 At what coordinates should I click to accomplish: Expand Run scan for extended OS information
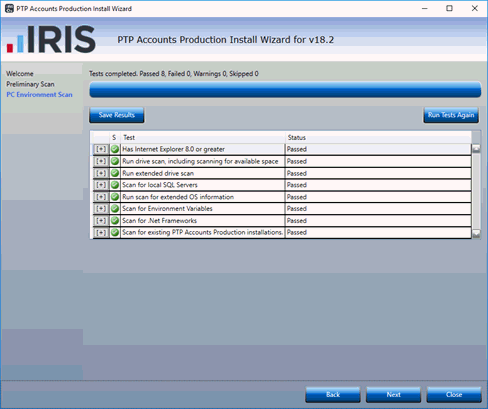click(101, 197)
